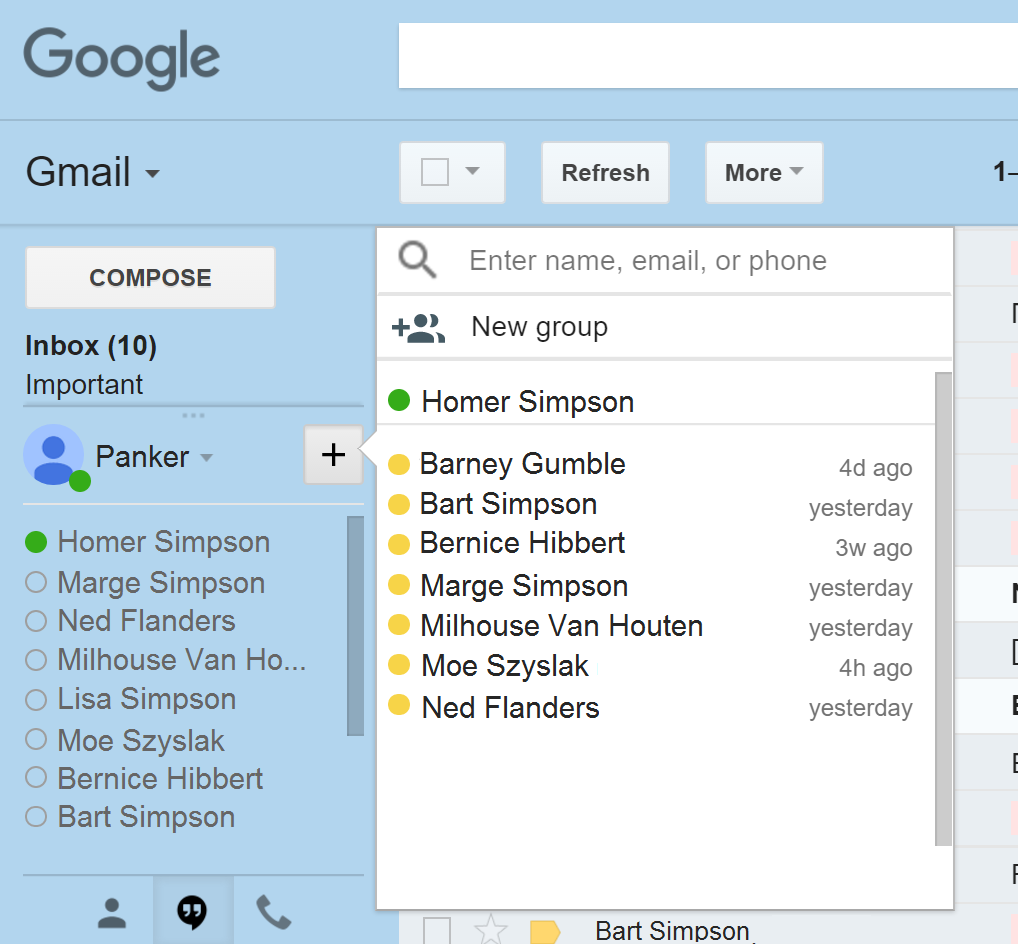Open the Important label
The height and width of the screenshot is (944, 1018).
84,384
